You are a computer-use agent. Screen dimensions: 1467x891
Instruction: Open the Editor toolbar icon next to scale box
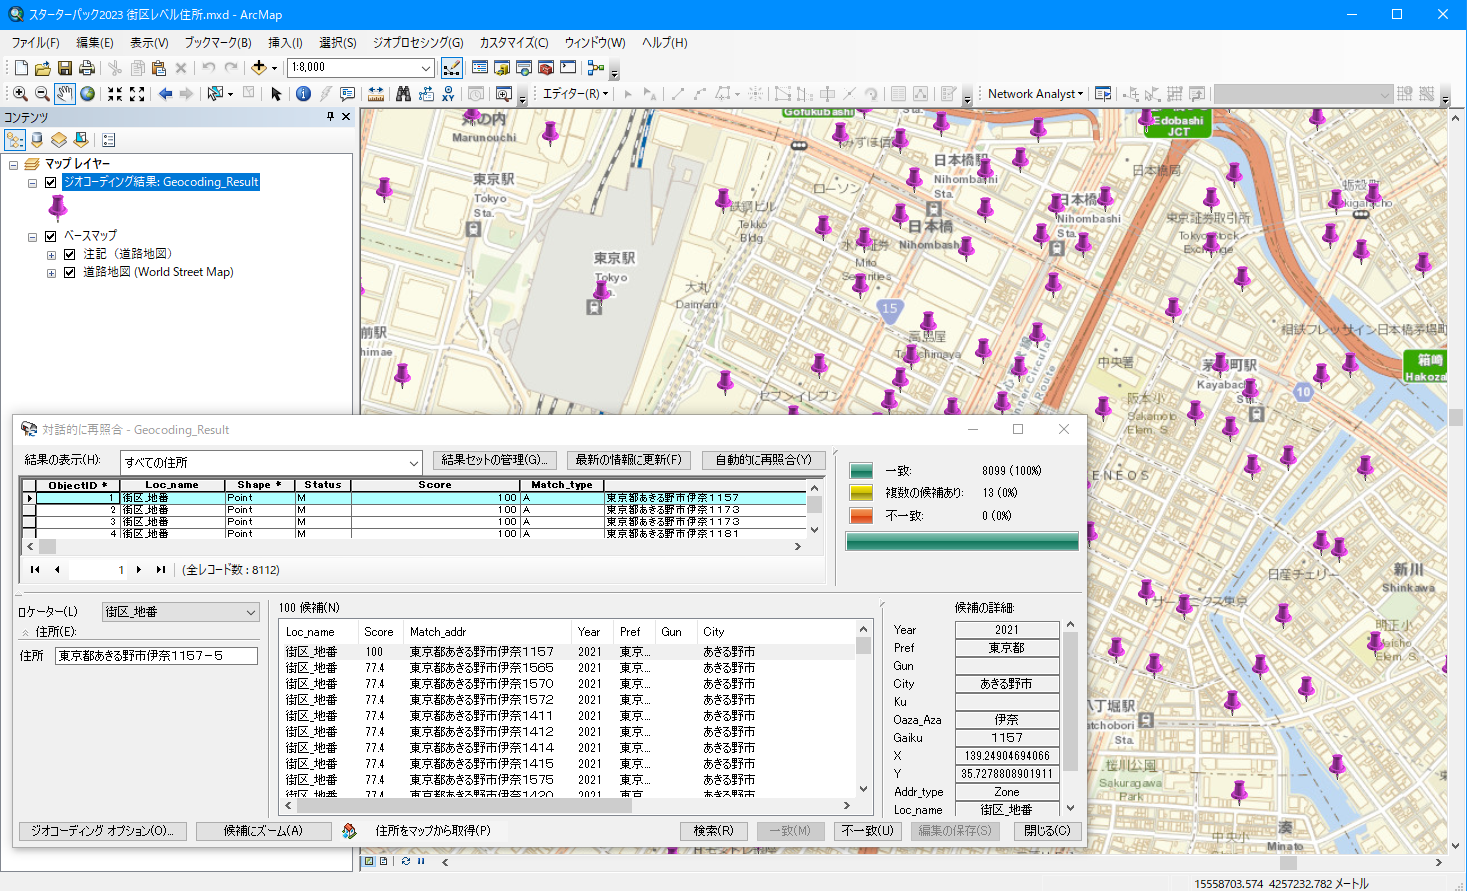[x=452, y=68]
